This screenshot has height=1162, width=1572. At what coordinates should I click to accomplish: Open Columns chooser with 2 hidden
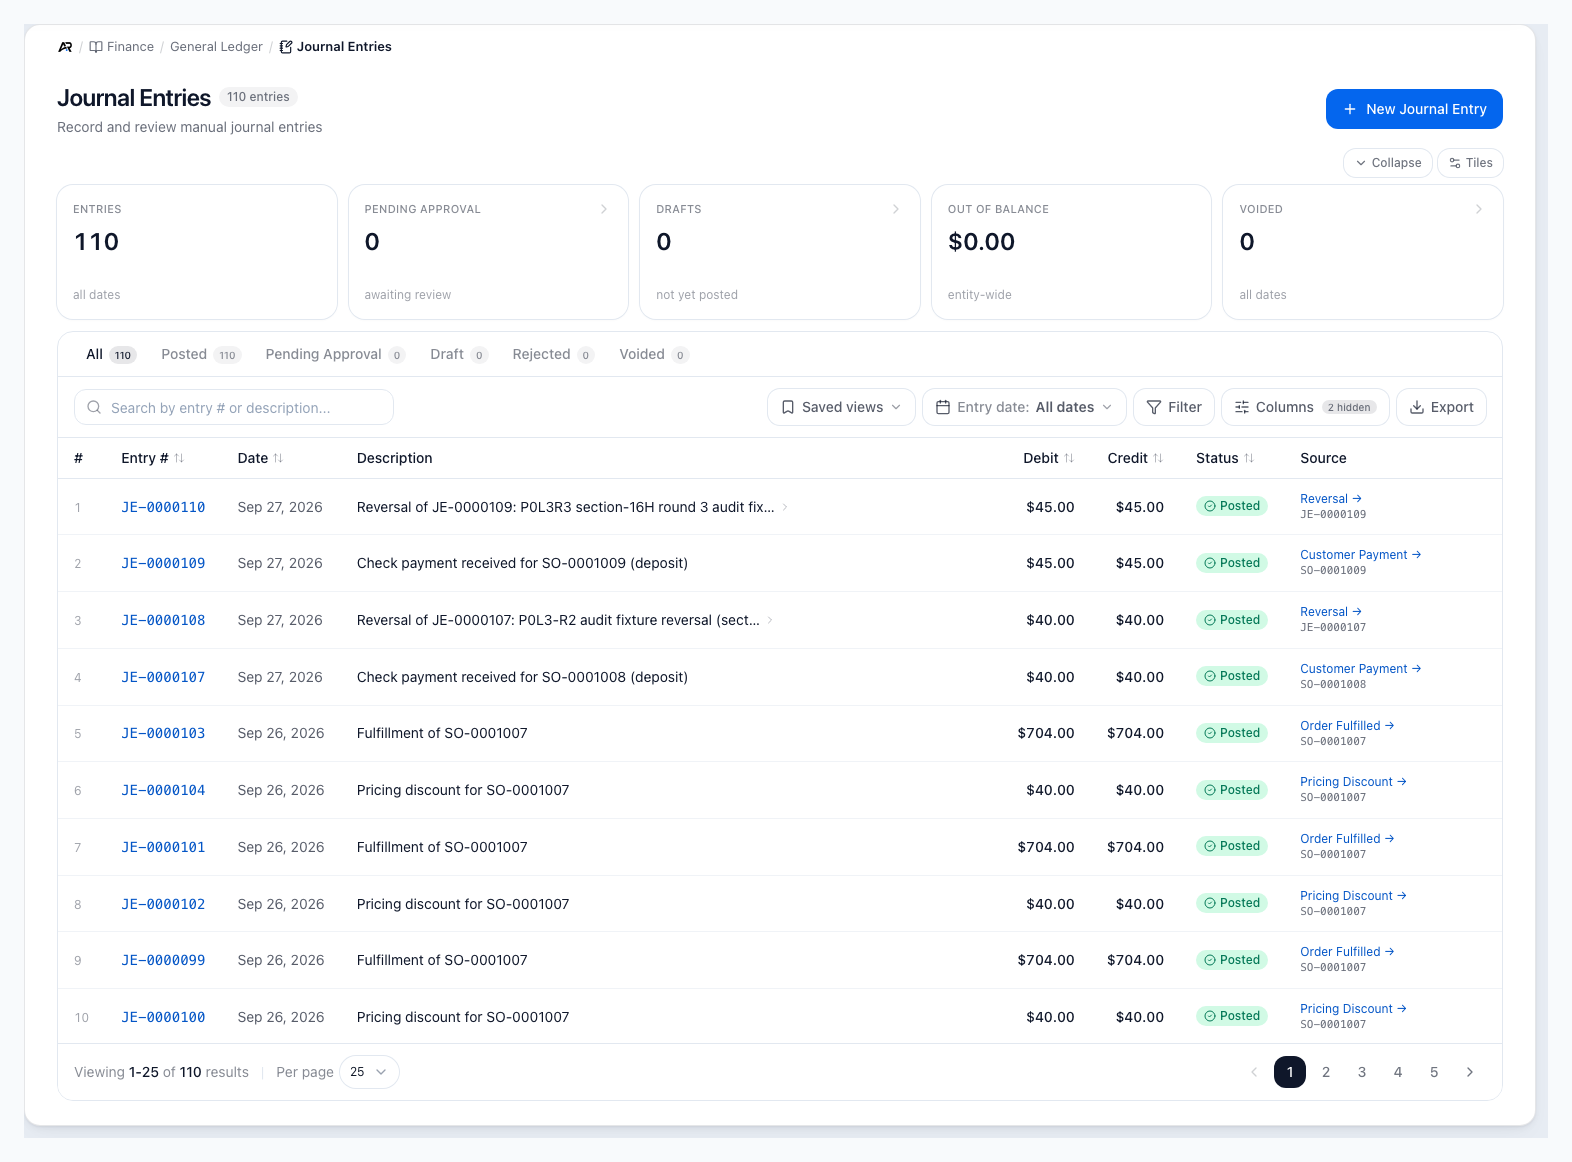[1305, 407]
